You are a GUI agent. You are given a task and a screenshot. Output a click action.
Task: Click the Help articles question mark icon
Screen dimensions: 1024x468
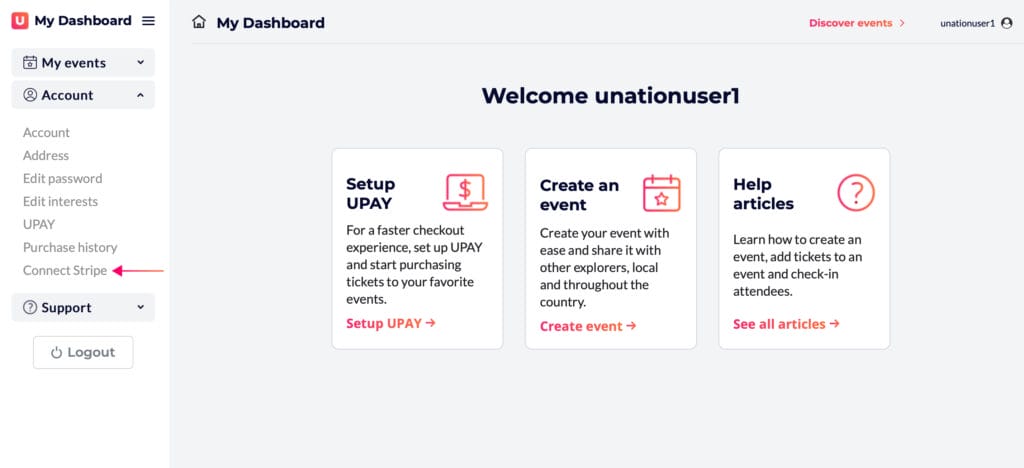click(x=856, y=193)
